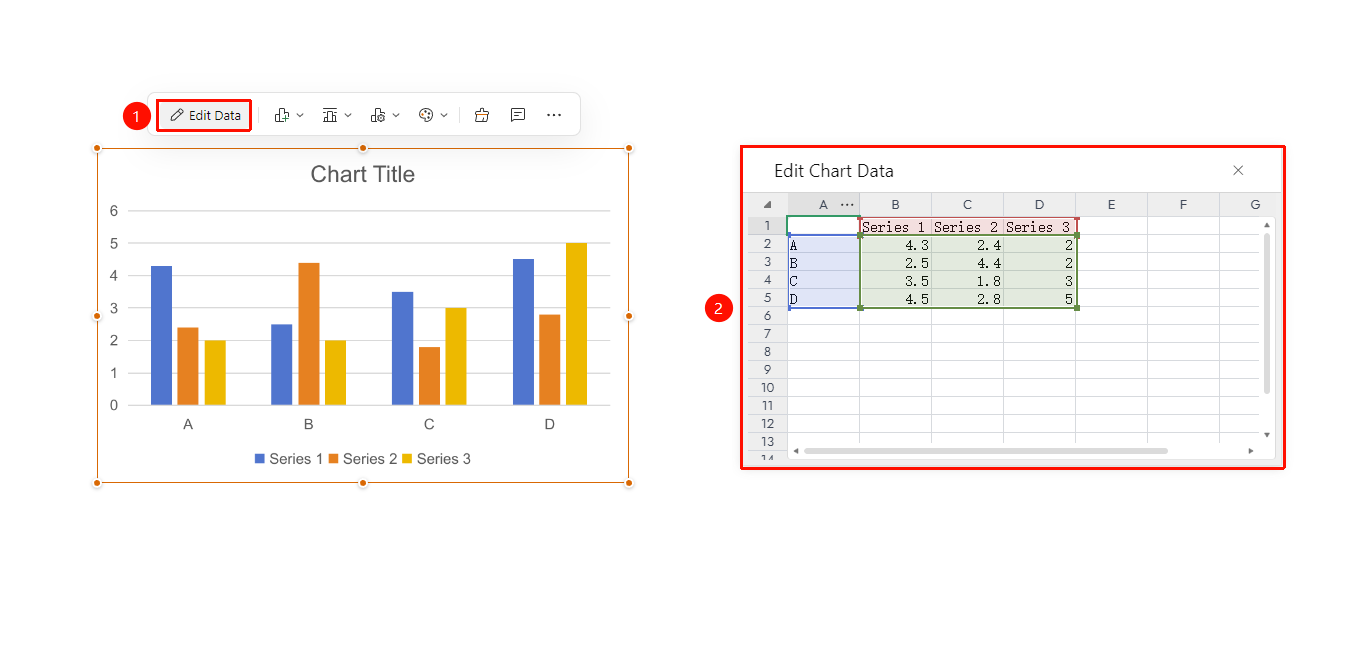Expand the add chart element dropdown arrow
This screenshot has height=647, width=1345.
click(x=300, y=115)
